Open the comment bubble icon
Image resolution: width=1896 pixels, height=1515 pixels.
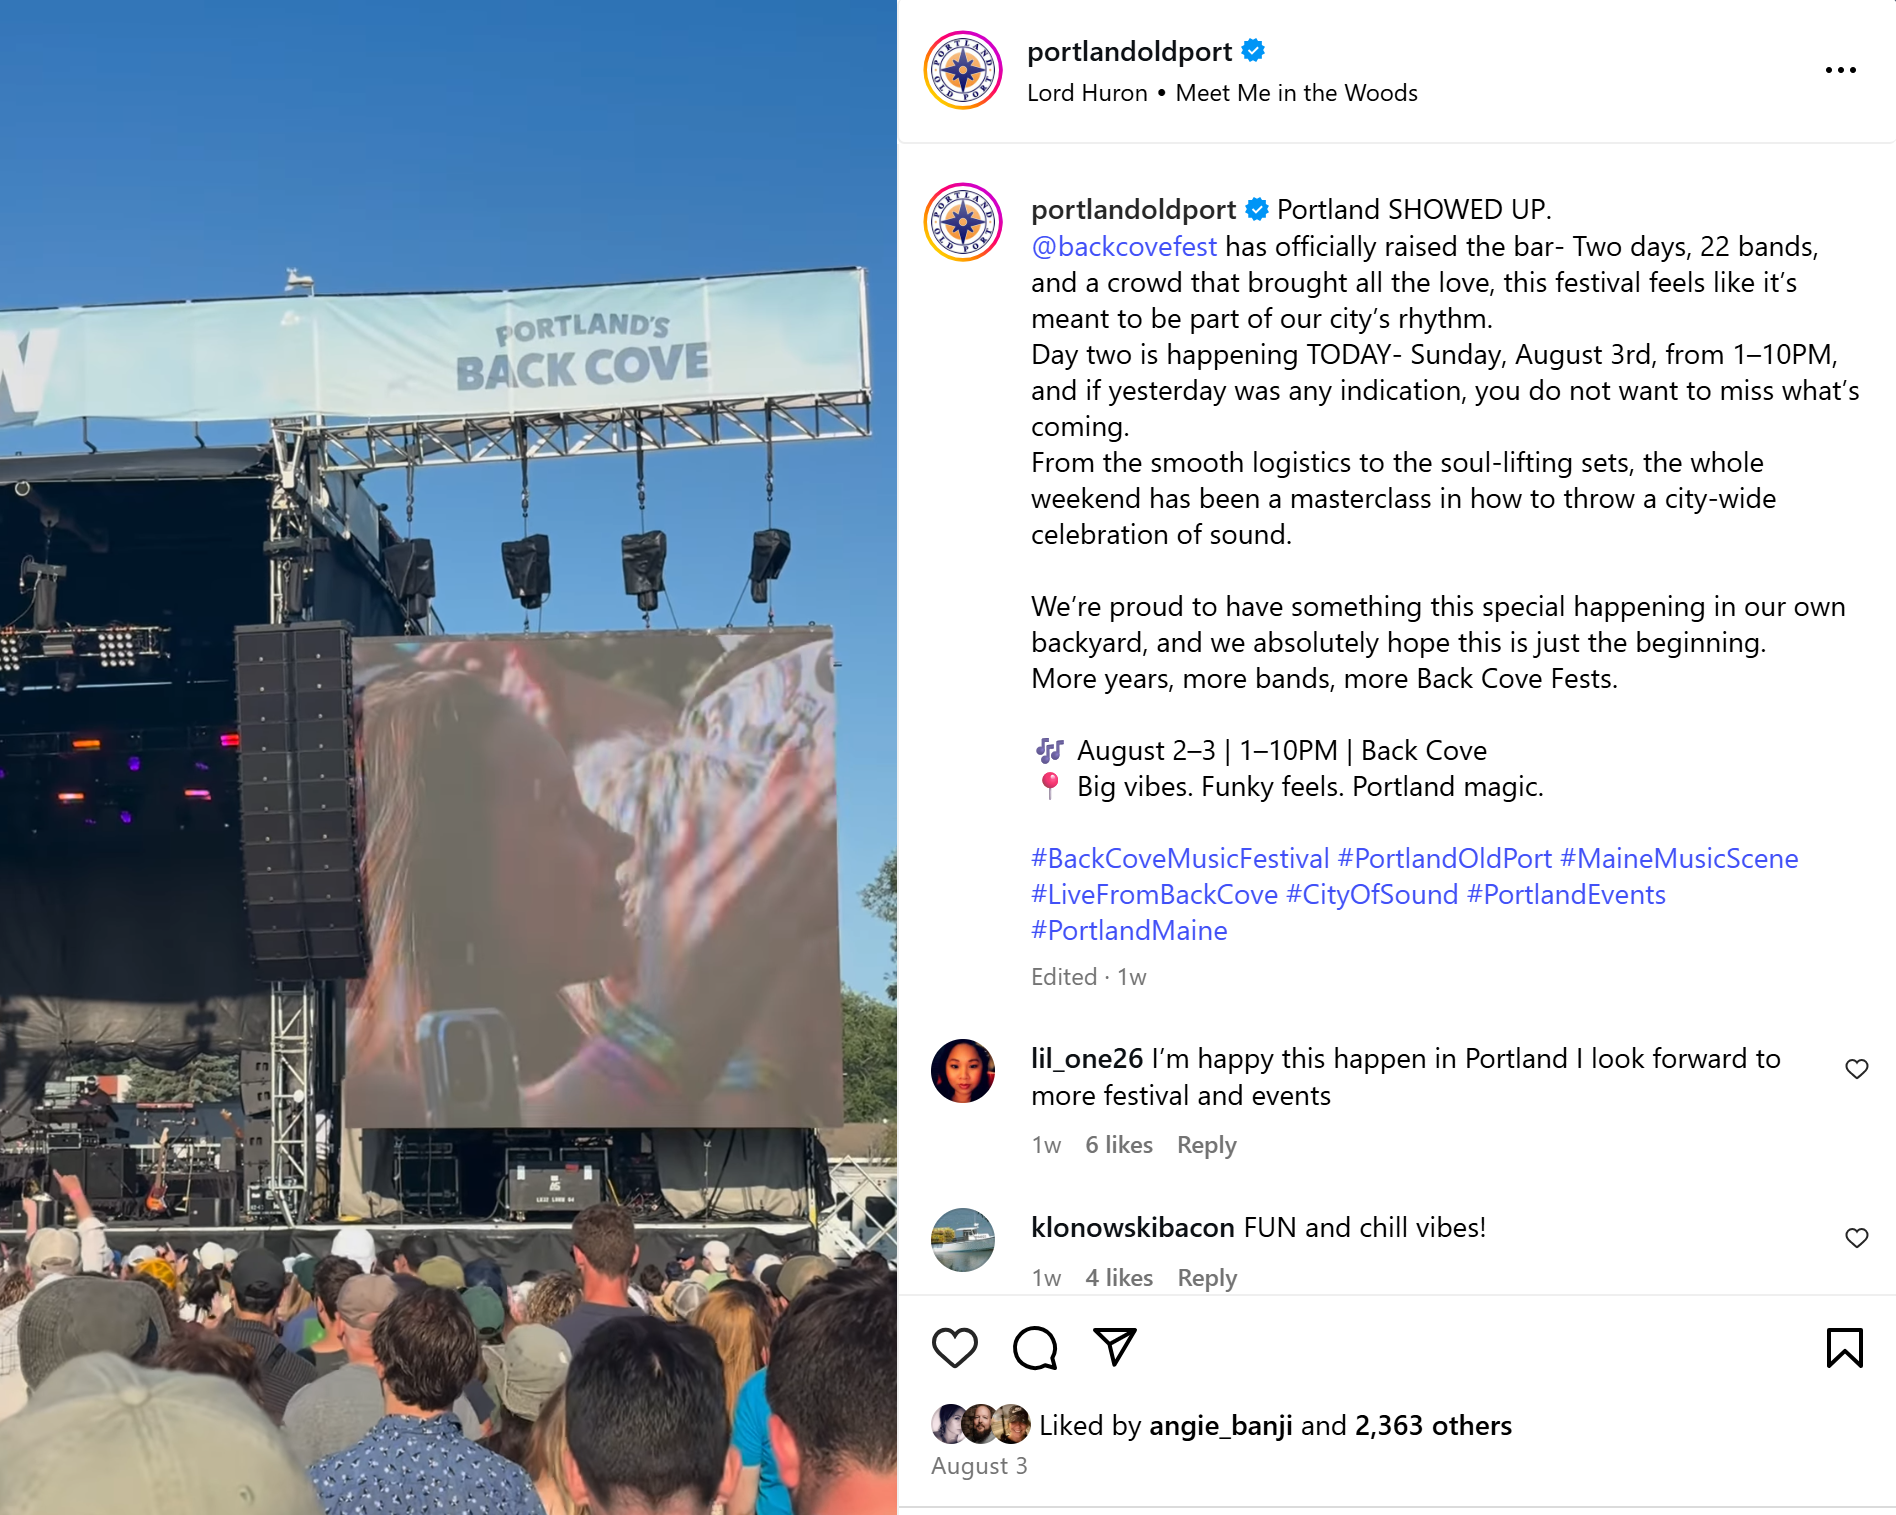click(x=1034, y=1347)
